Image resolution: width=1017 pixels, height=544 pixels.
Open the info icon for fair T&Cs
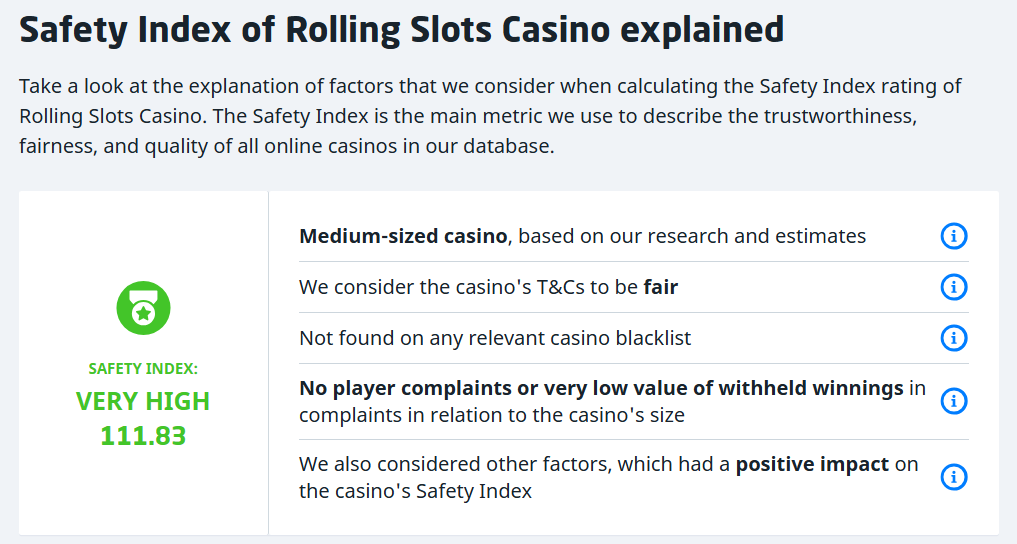click(x=954, y=288)
